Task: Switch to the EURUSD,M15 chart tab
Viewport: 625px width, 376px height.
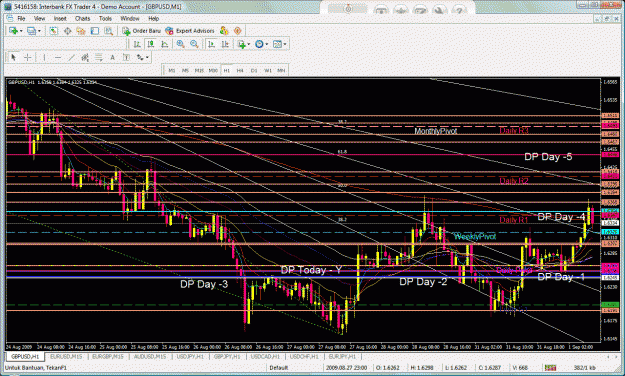Action: pyautogui.click(x=66, y=356)
